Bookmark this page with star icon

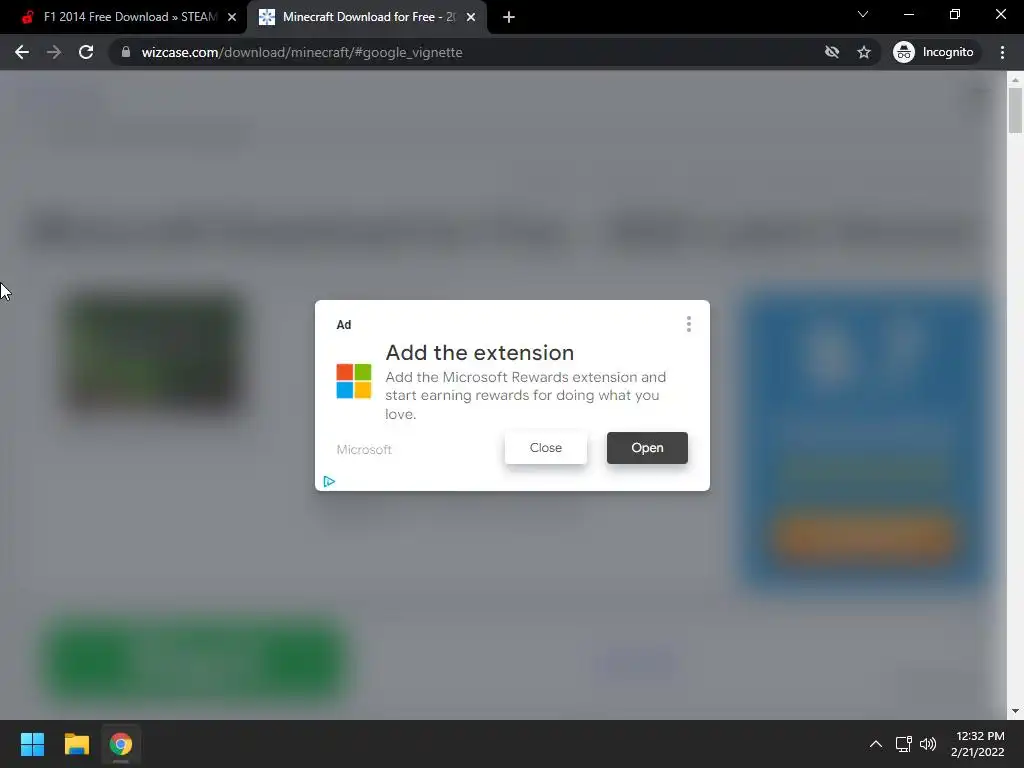point(864,52)
